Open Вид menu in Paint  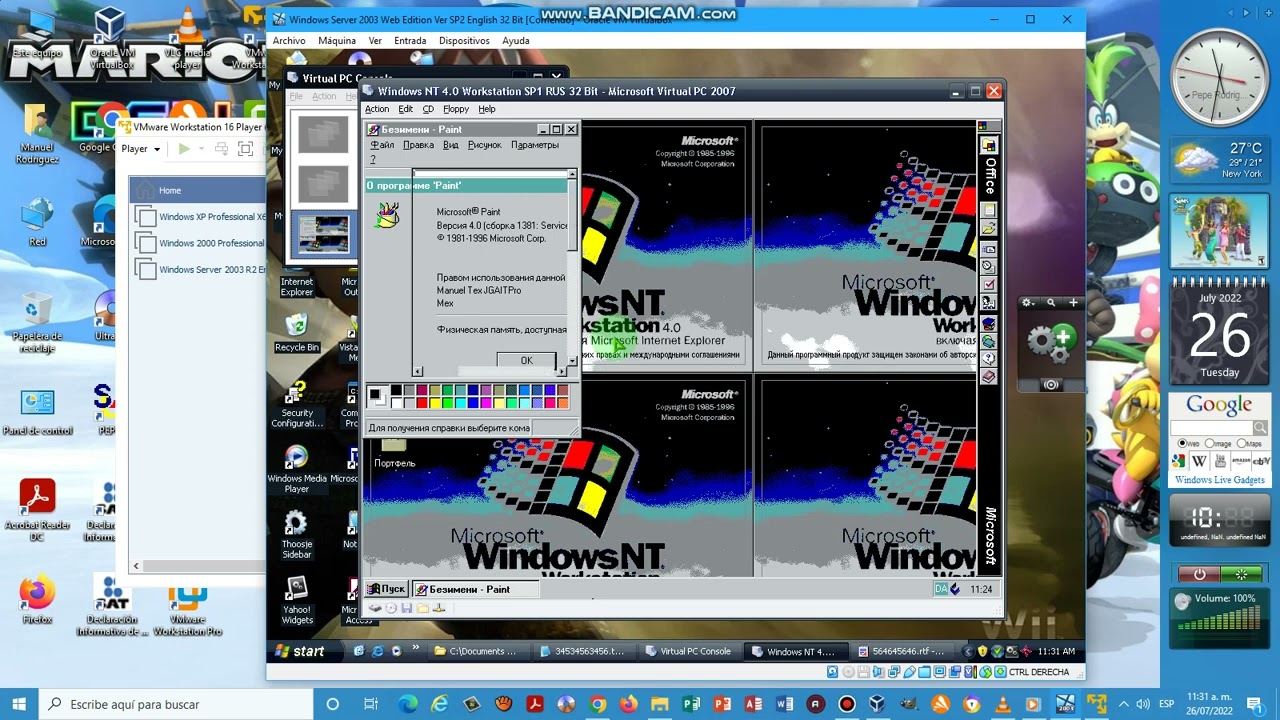click(451, 145)
